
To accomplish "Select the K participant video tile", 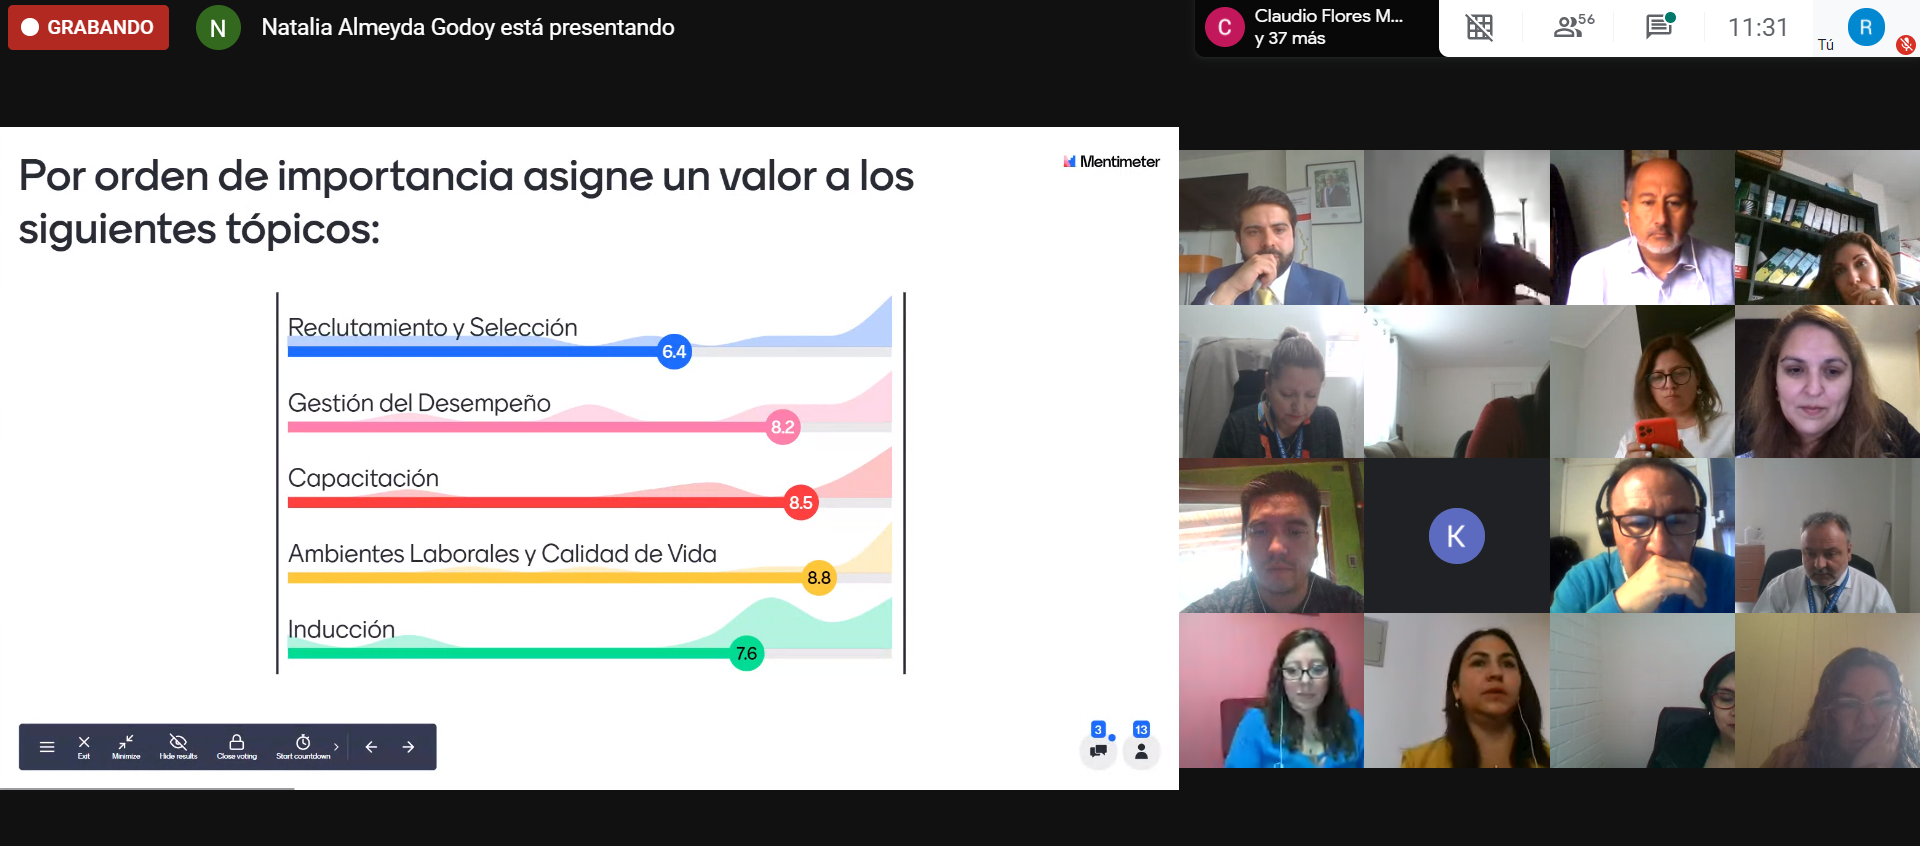I will 1456,536.
